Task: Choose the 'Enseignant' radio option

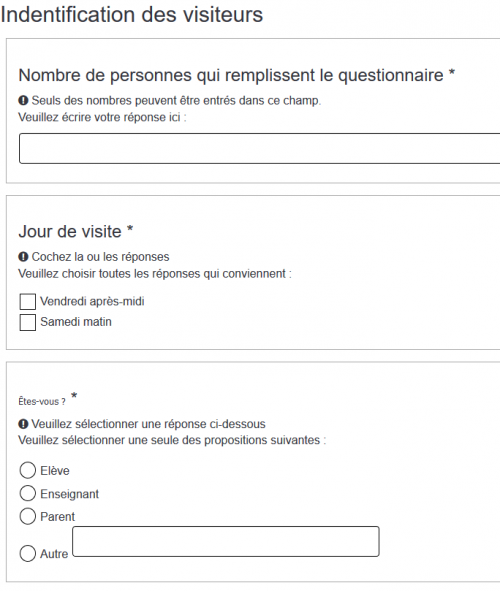Action: coord(28,493)
